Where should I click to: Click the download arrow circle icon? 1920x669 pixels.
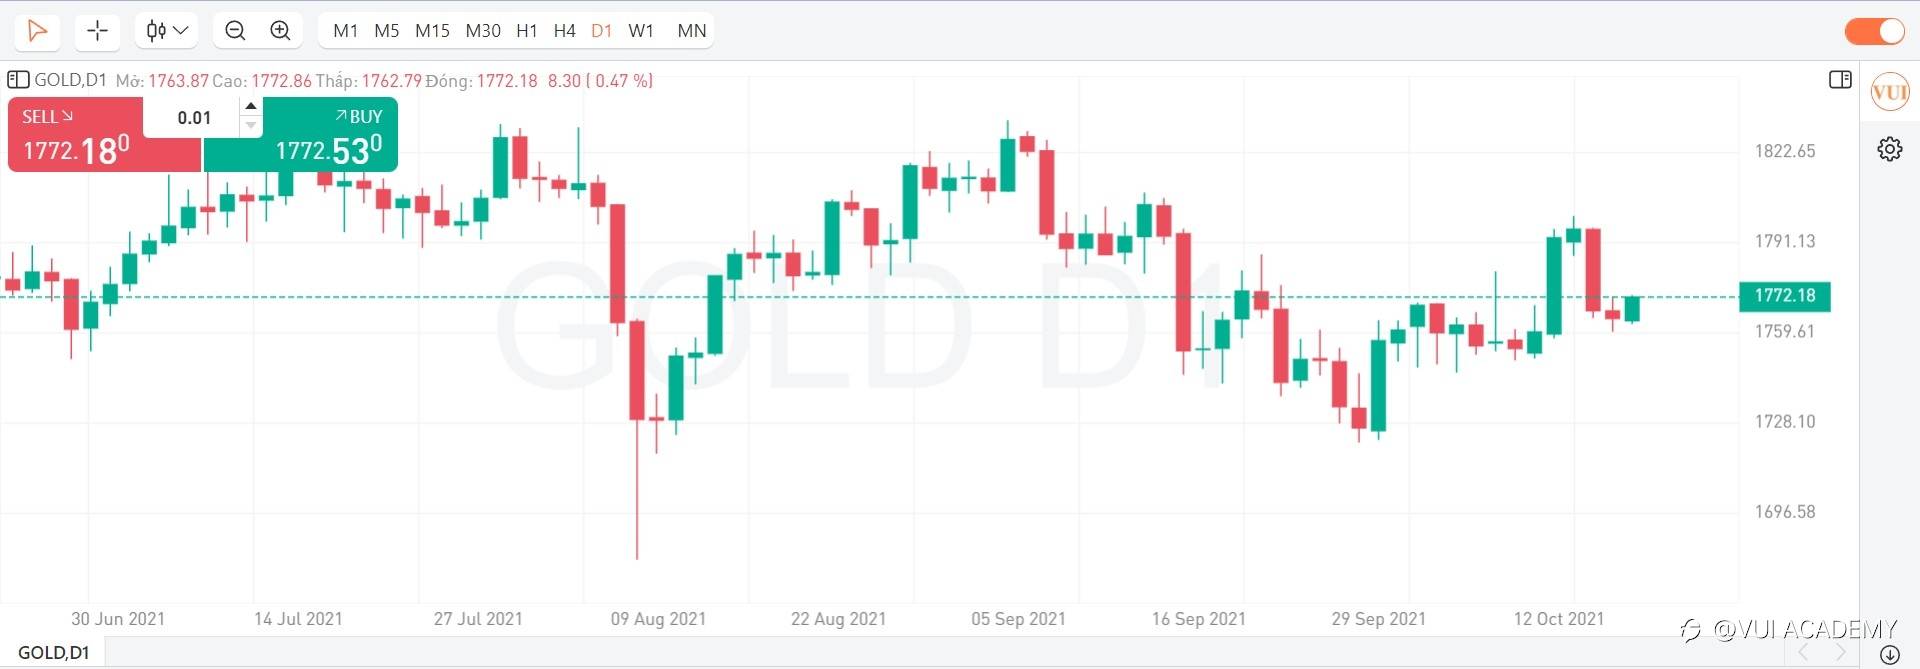pyautogui.click(x=1889, y=655)
